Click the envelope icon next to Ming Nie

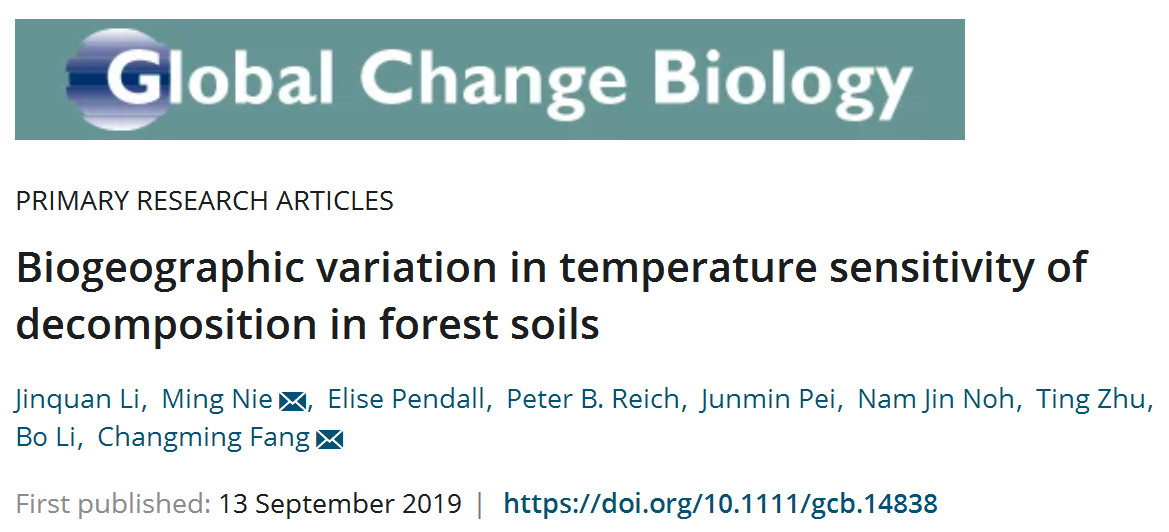click(292, 402)
